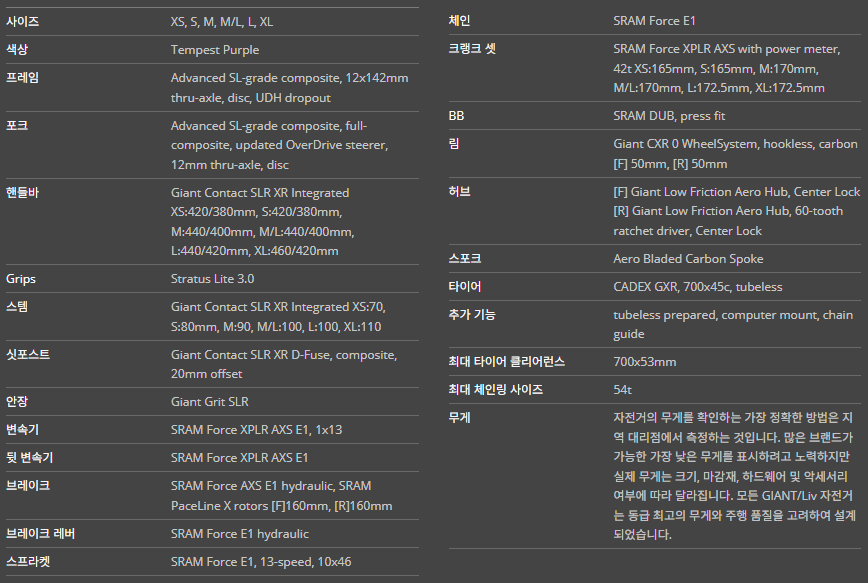The height and width of the screenshot is (583, 868).
Task: Click the '포크' spec label
Action: point(17,126)
